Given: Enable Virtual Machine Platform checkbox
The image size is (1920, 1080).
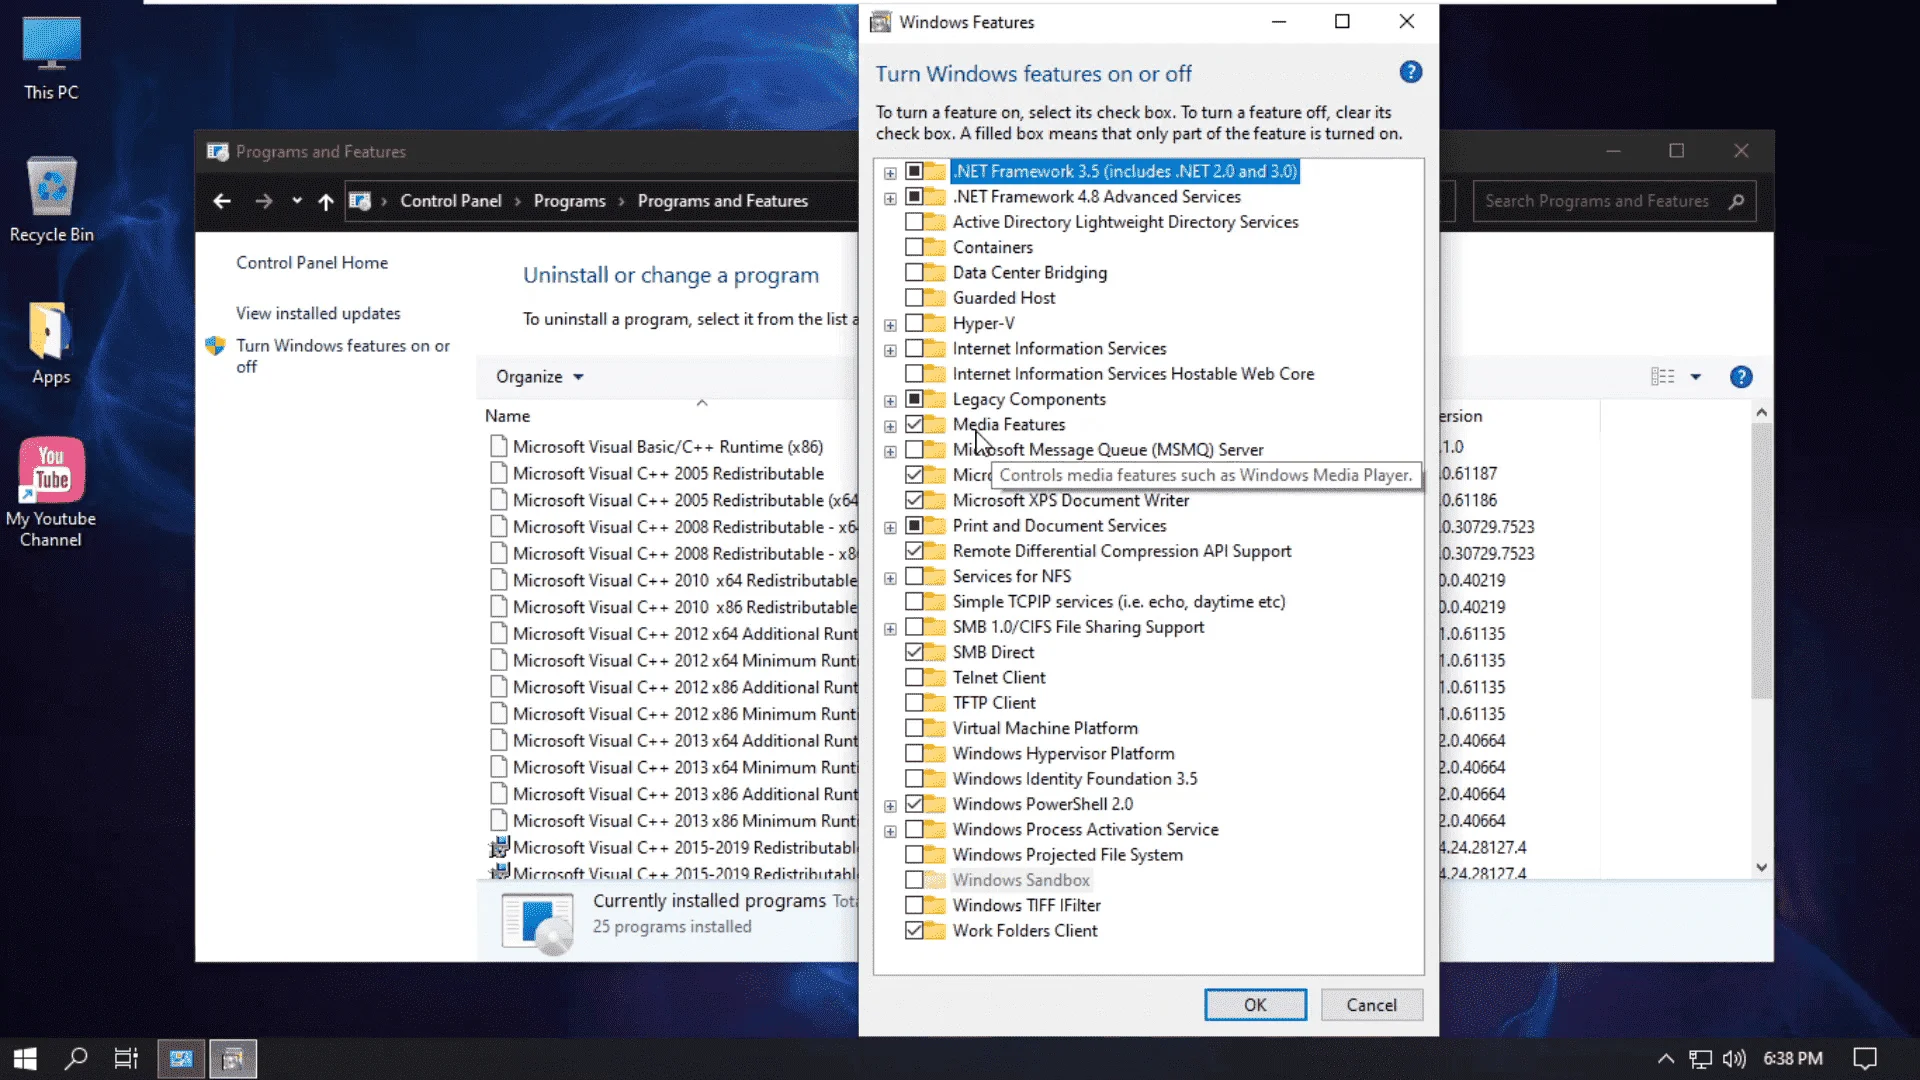Looking at the screenshot, I should [x=914, y=728].
